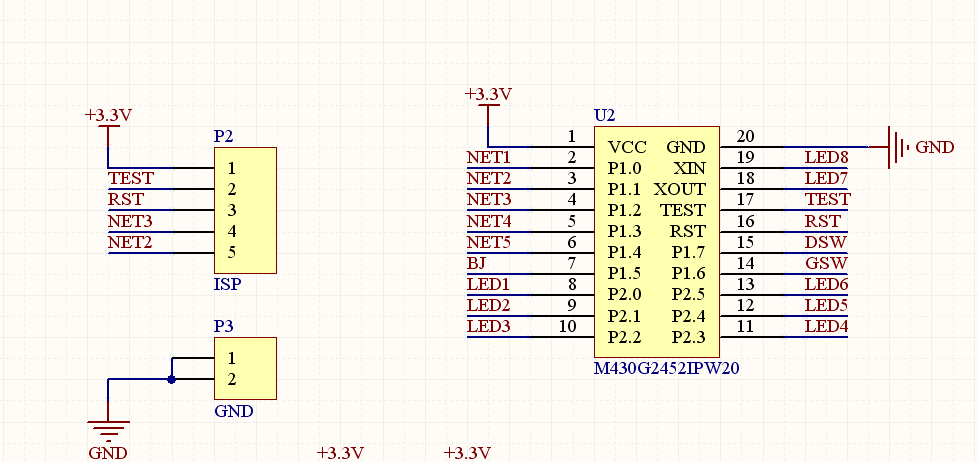Click pin number 20 of U2
The width and height of the screenshot is (978, 462).
click(x=745, y=136)
